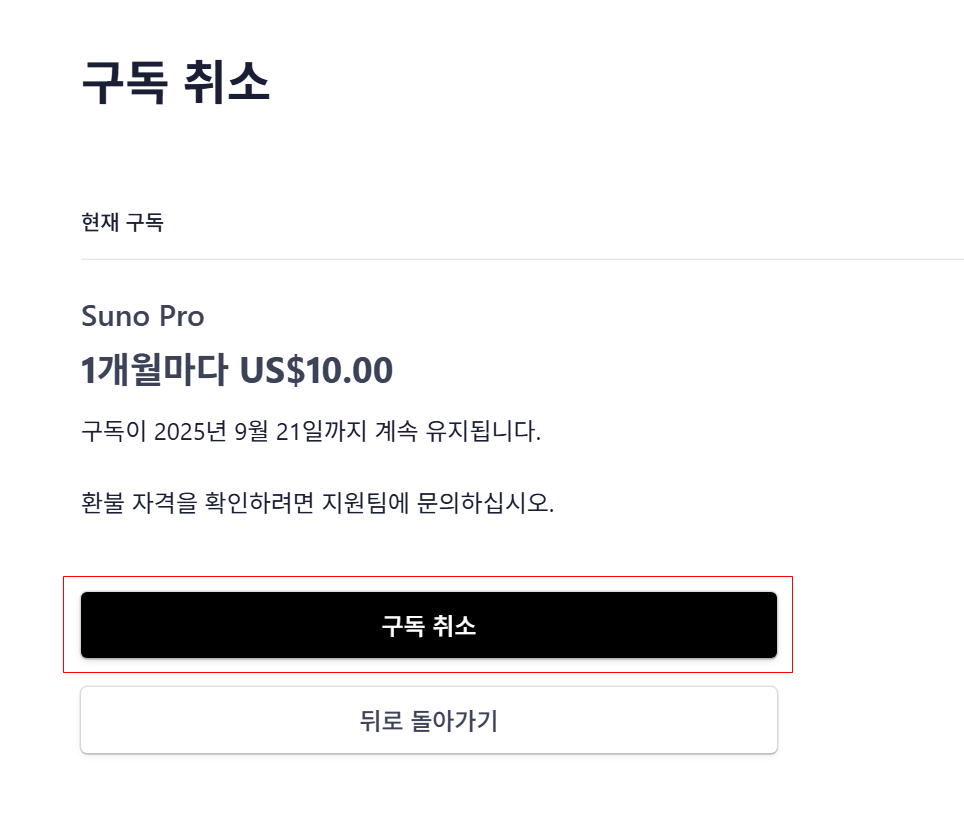The height and width of the screenshot is (815, 964).
Task: Click the 문의하십시오 text in the refund notice
Action: pos(485,503)
